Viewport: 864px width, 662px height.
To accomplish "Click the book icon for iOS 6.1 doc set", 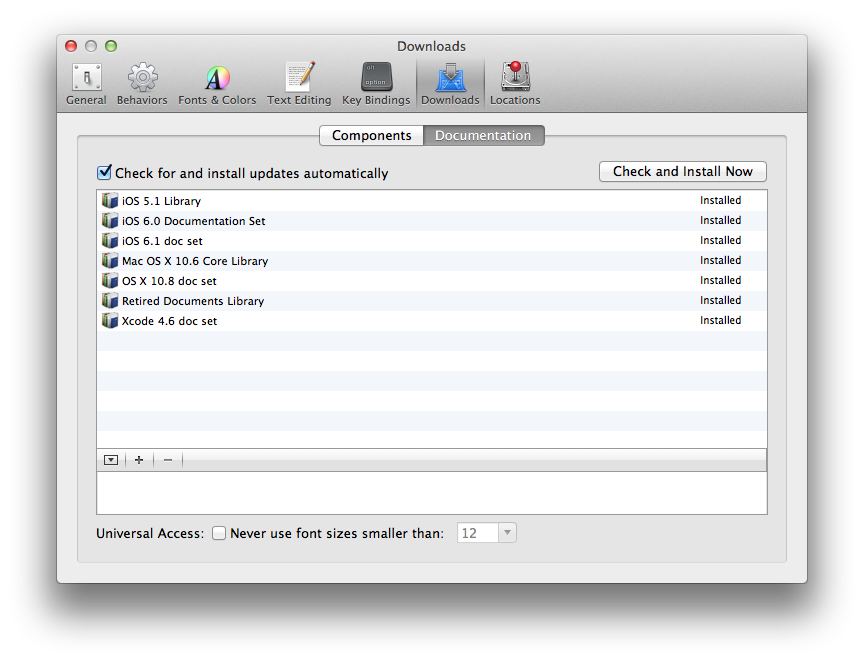I will tap(110, 240).
